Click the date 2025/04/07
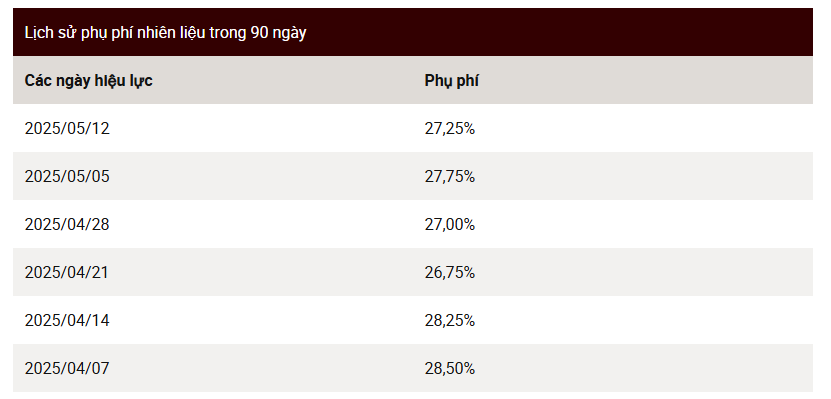The image size is (831, 399). [x=67, y=368]
